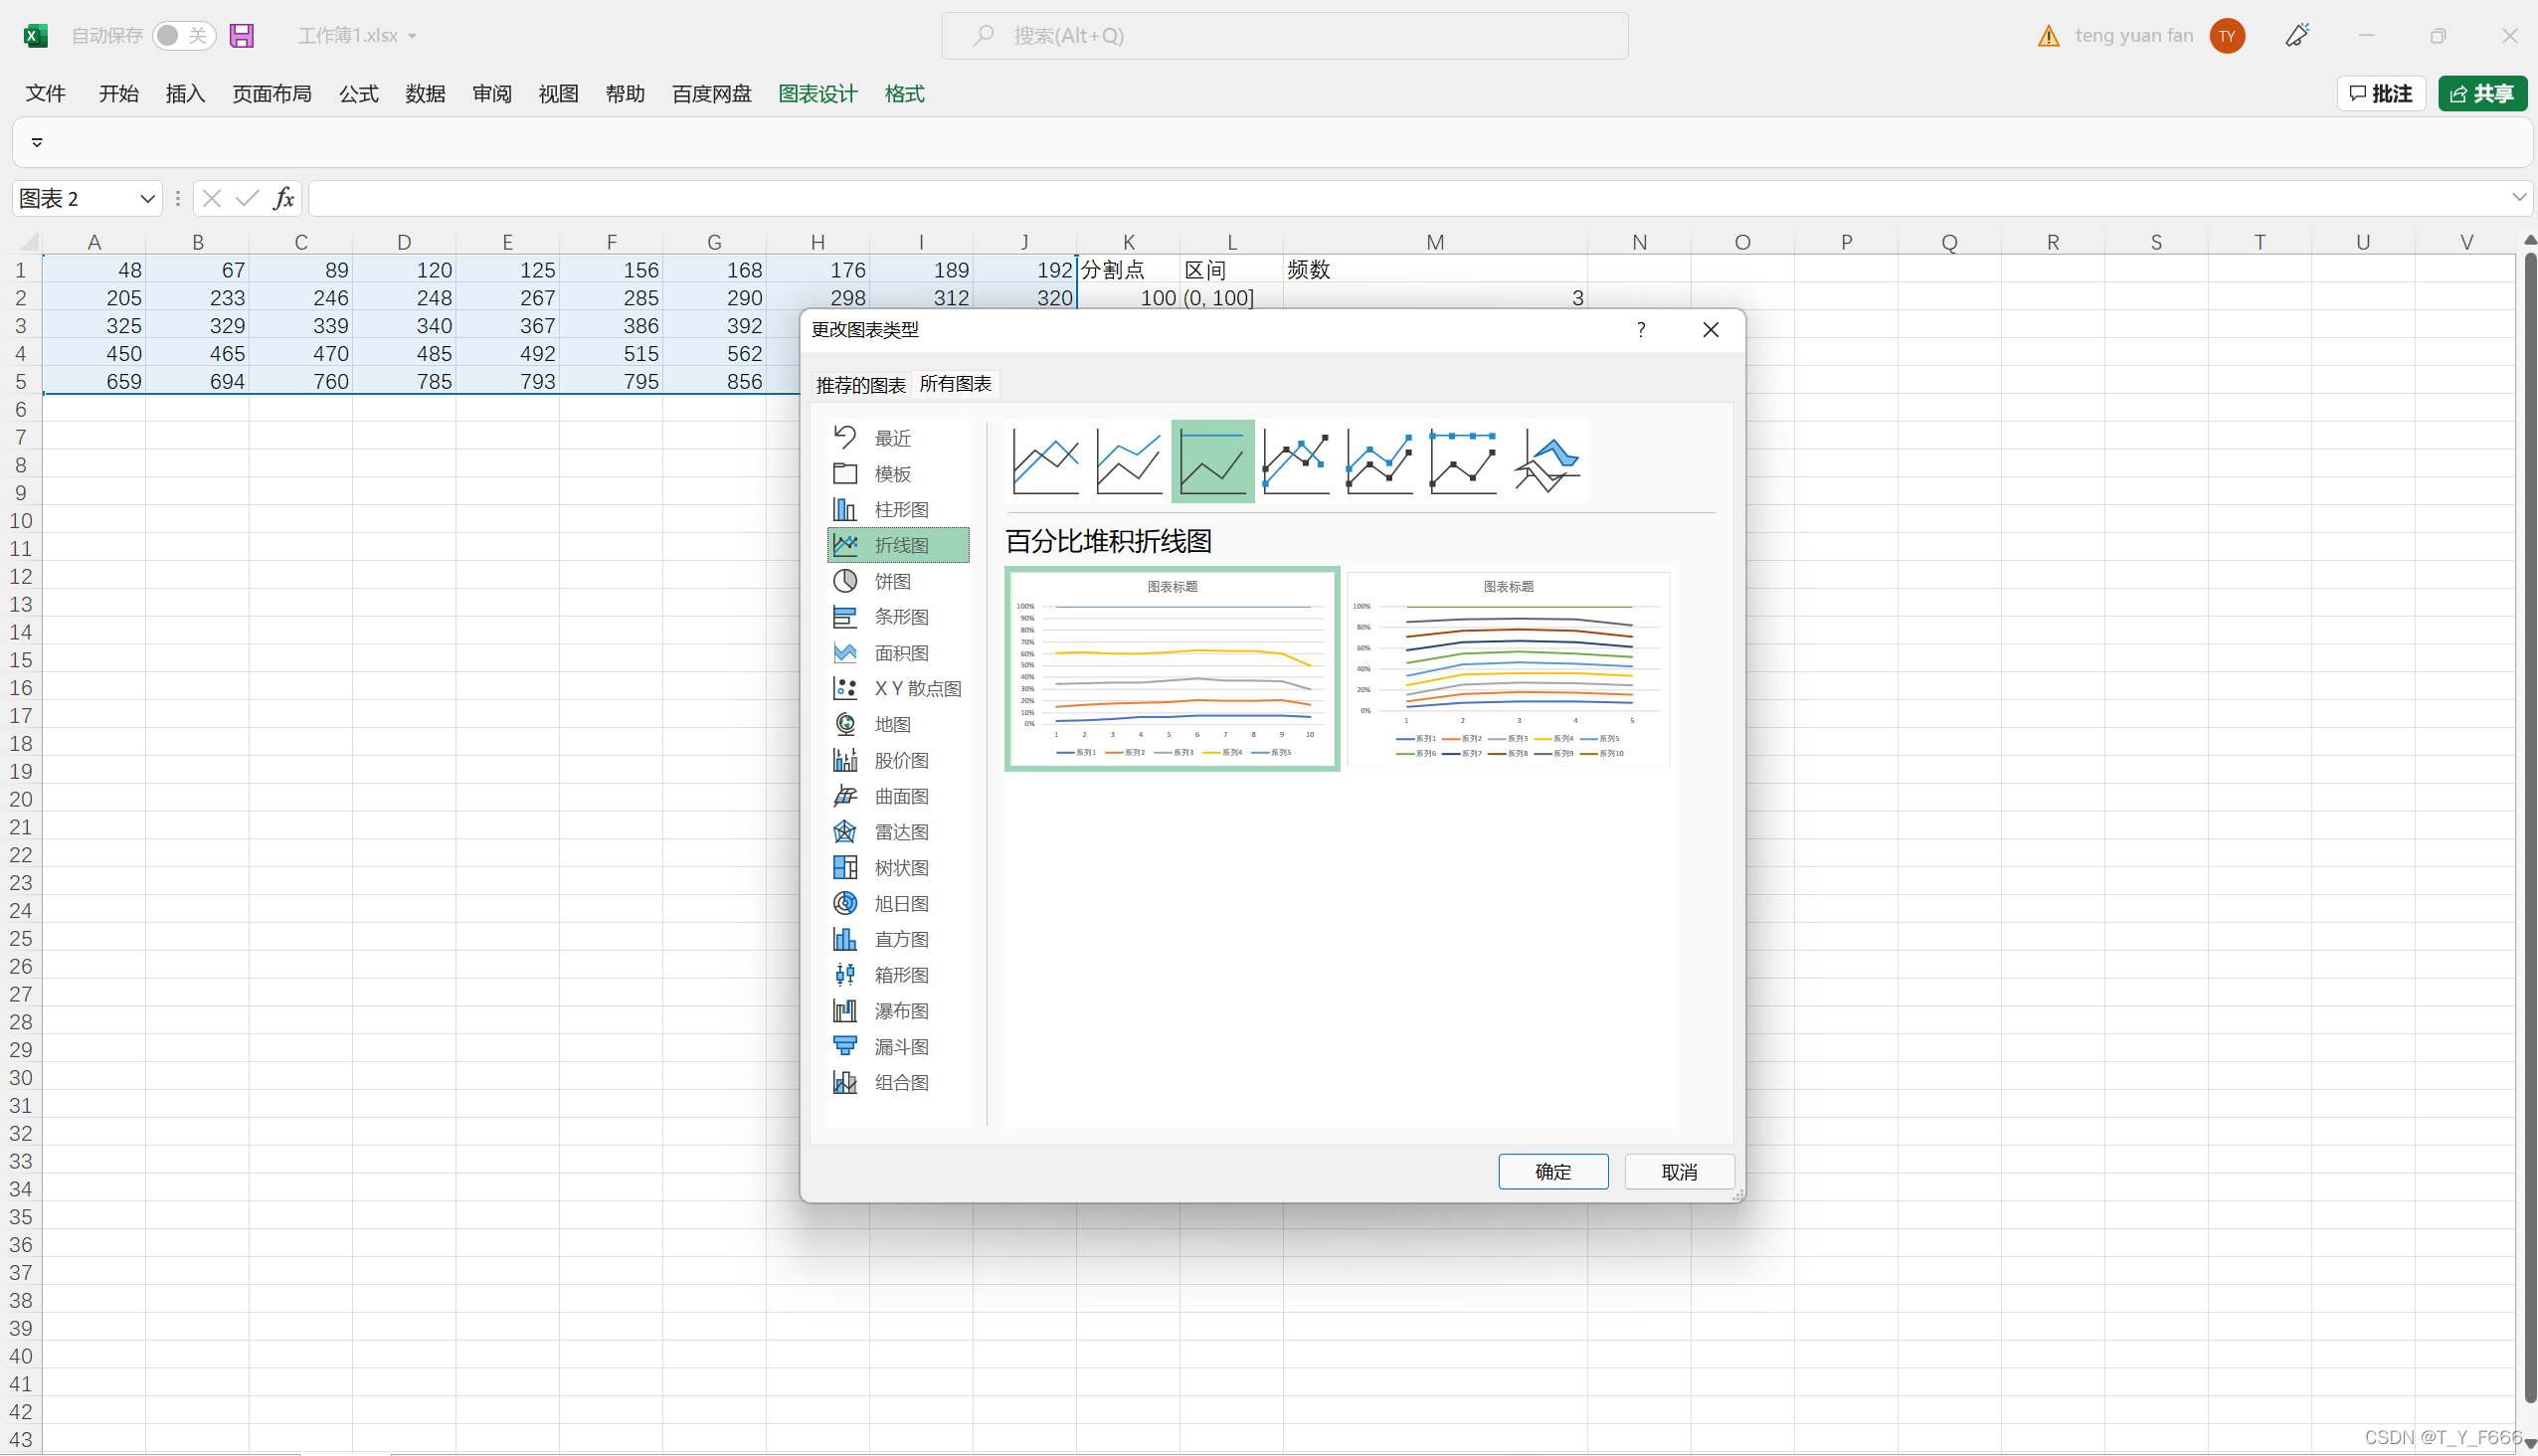Open the quick access toolbar customize arrow
Image resolution: width=2538 pixels, height=1456 pixels.
37,142
